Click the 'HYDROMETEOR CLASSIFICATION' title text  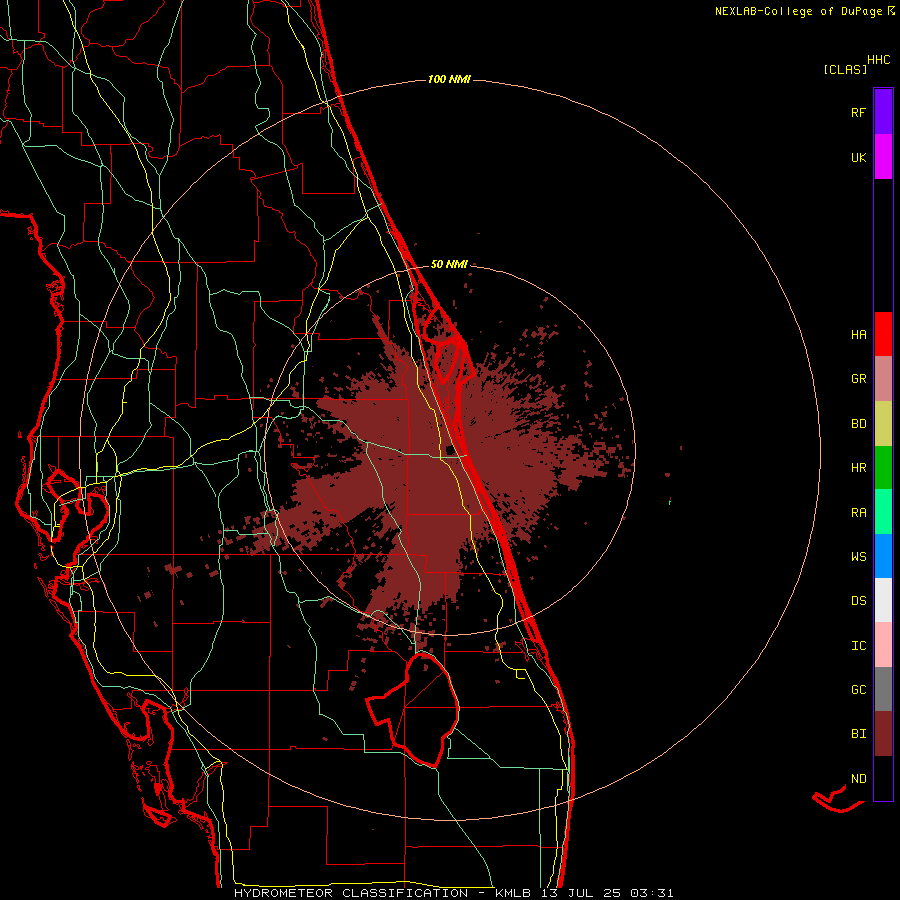[351, 893]
